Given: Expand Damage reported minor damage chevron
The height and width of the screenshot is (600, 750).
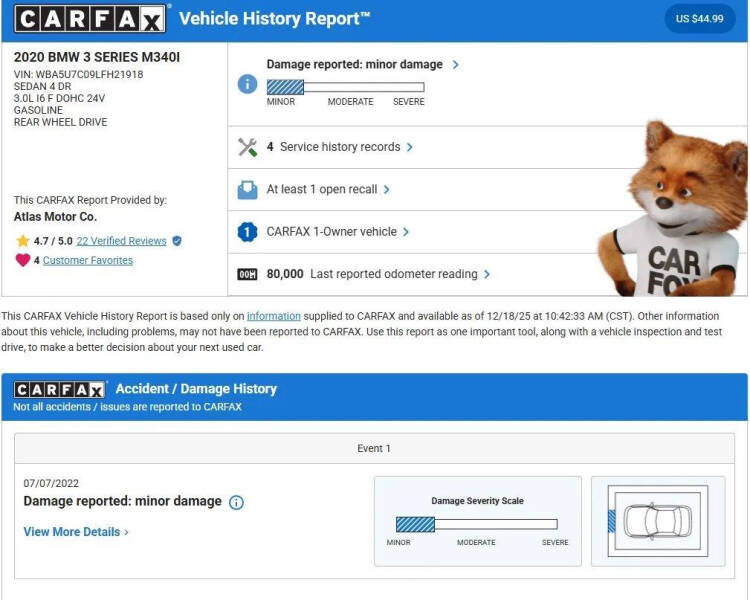Looking at the screenshot, I should 456,65.
